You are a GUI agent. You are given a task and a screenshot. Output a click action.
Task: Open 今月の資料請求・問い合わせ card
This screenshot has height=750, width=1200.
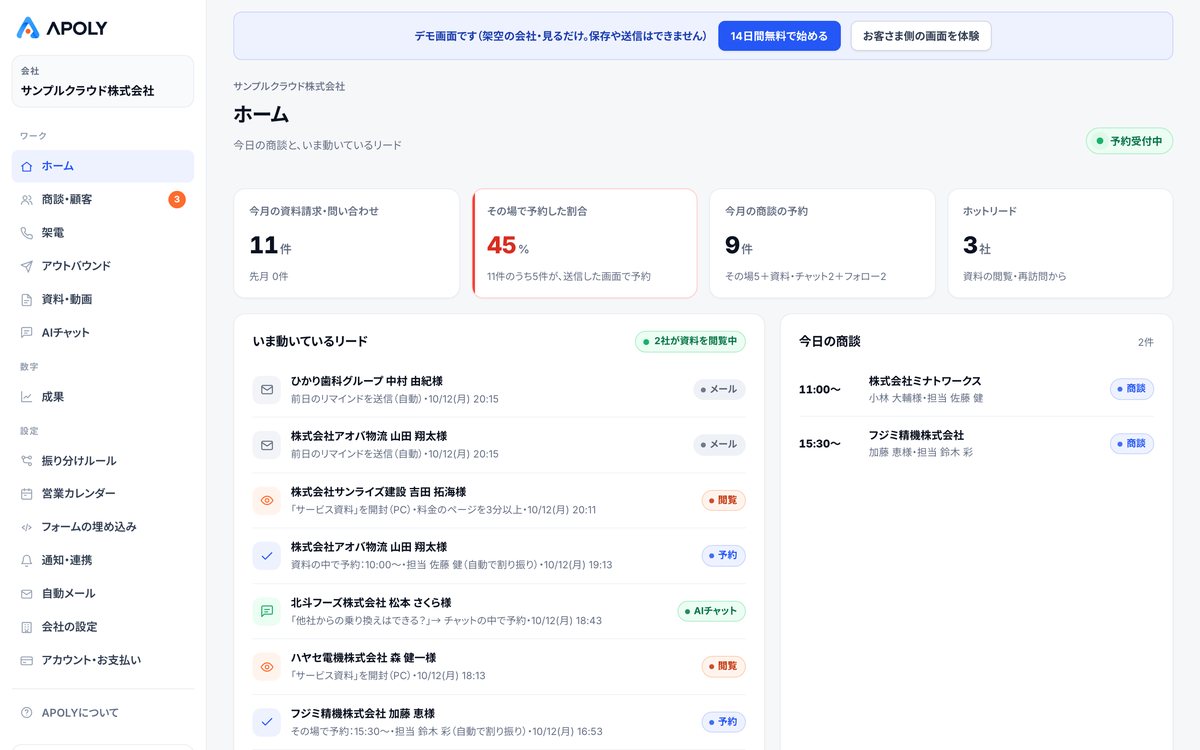(347, 243)
